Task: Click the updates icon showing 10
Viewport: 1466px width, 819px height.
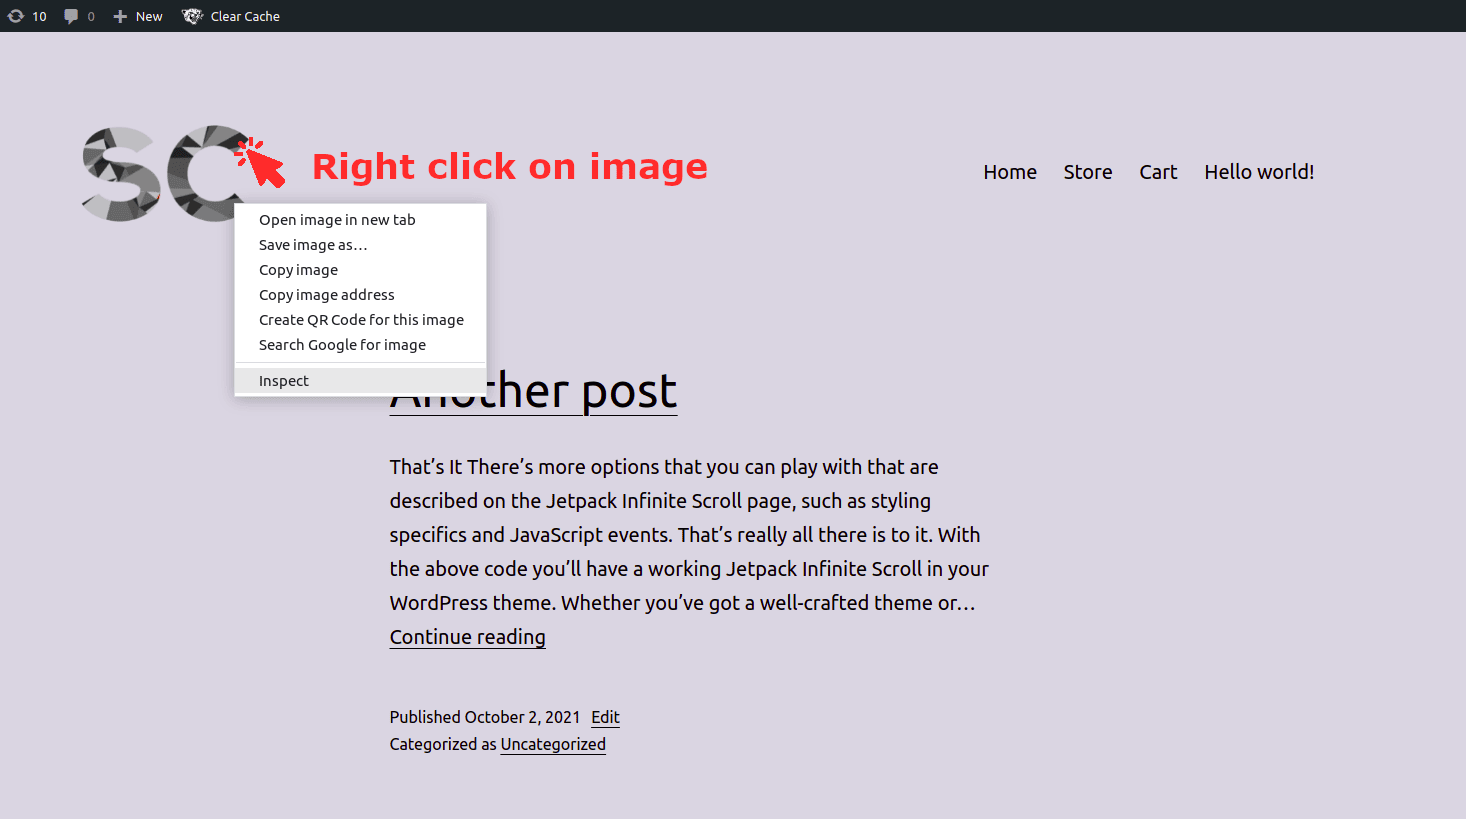Action: point(16,16)
